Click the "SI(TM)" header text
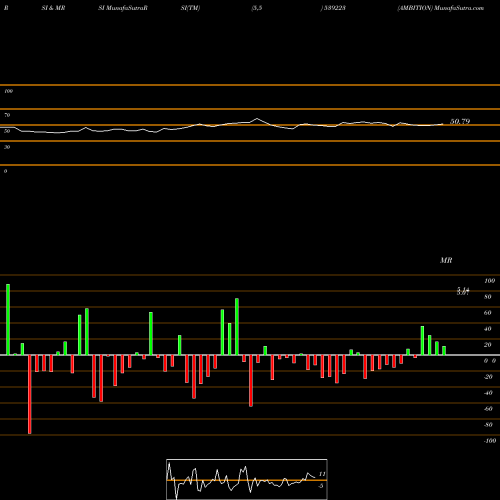The image size is (500, 500). tap(190, 8)
